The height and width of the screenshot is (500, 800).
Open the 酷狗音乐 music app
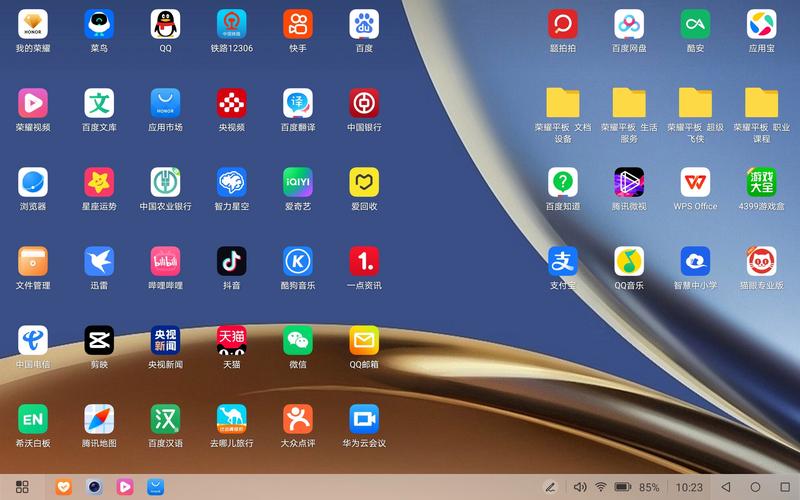click(x=298, y=261)
